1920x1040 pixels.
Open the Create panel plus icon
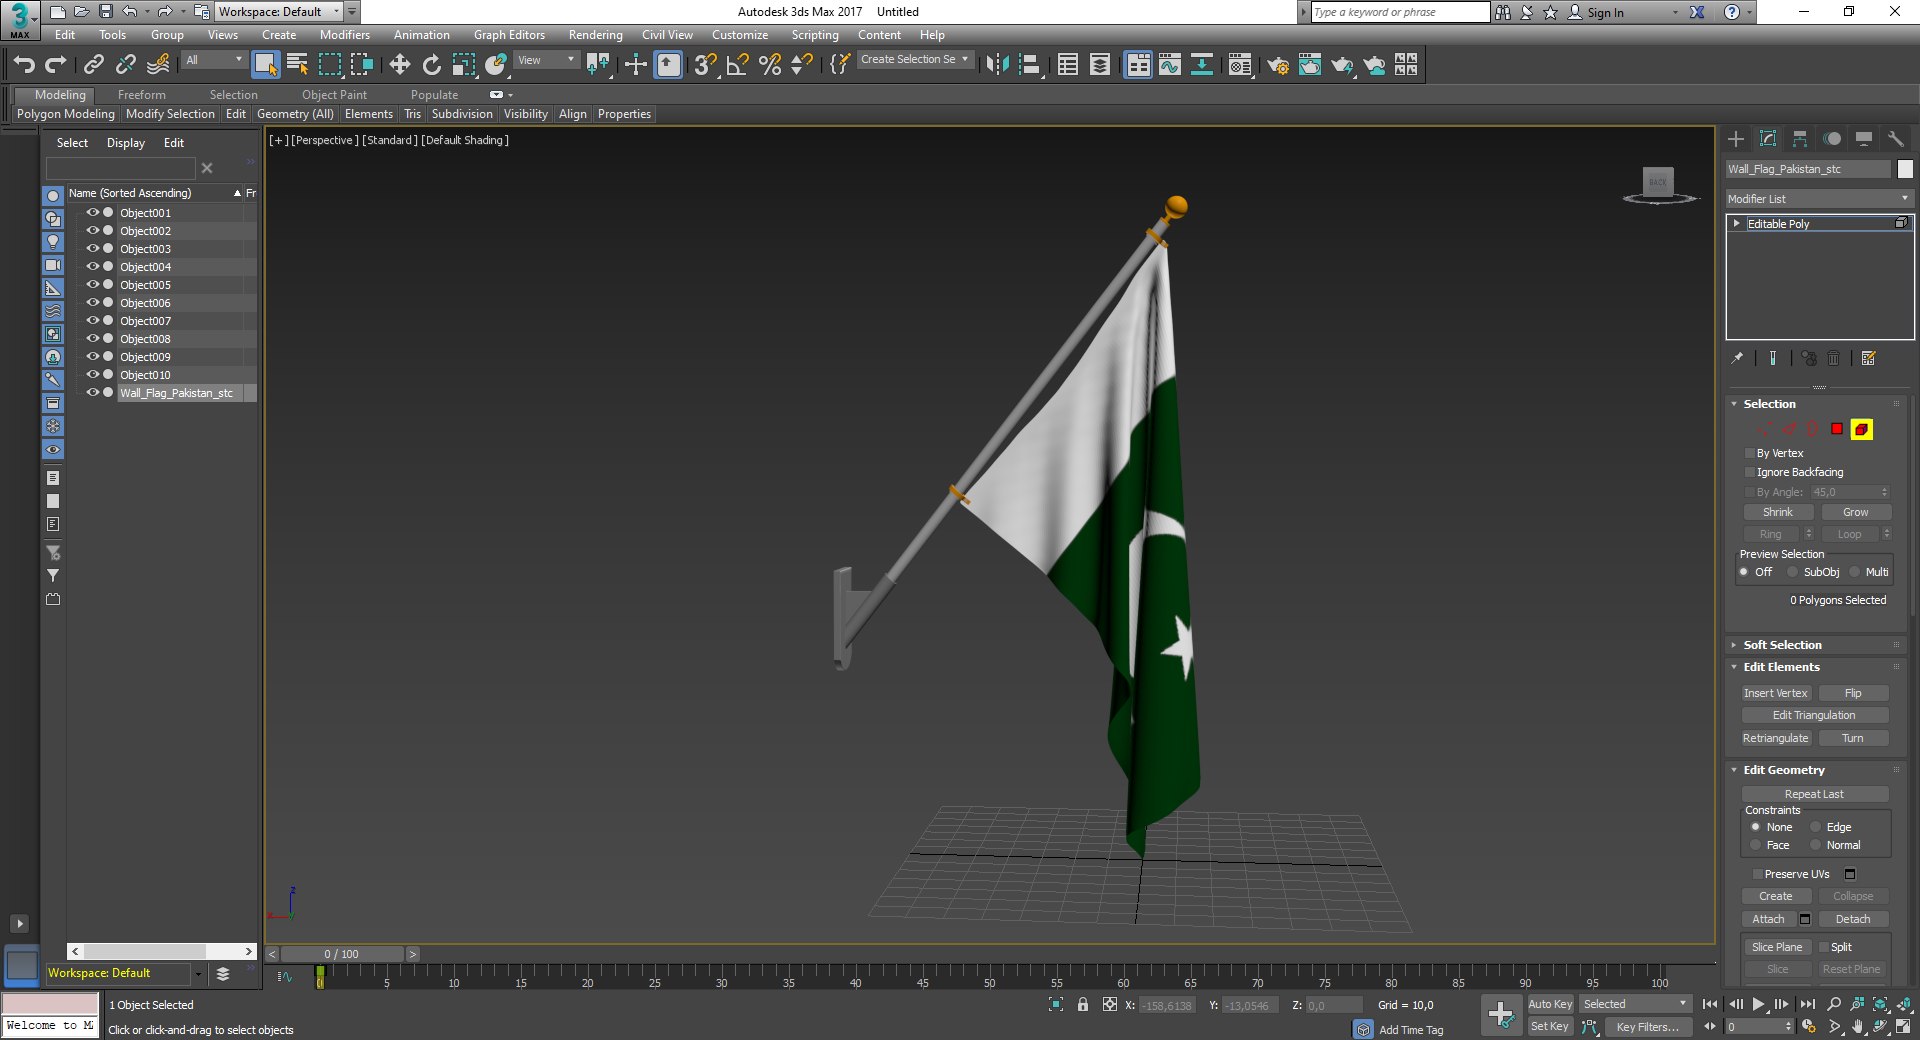point(1736,139)
